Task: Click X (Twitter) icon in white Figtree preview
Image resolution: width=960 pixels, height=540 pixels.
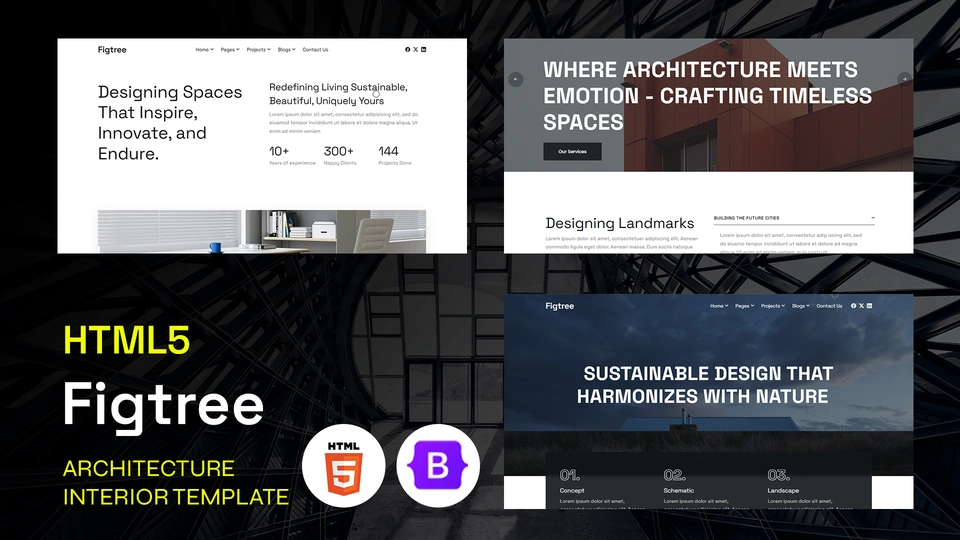Action: coord(416,50)
